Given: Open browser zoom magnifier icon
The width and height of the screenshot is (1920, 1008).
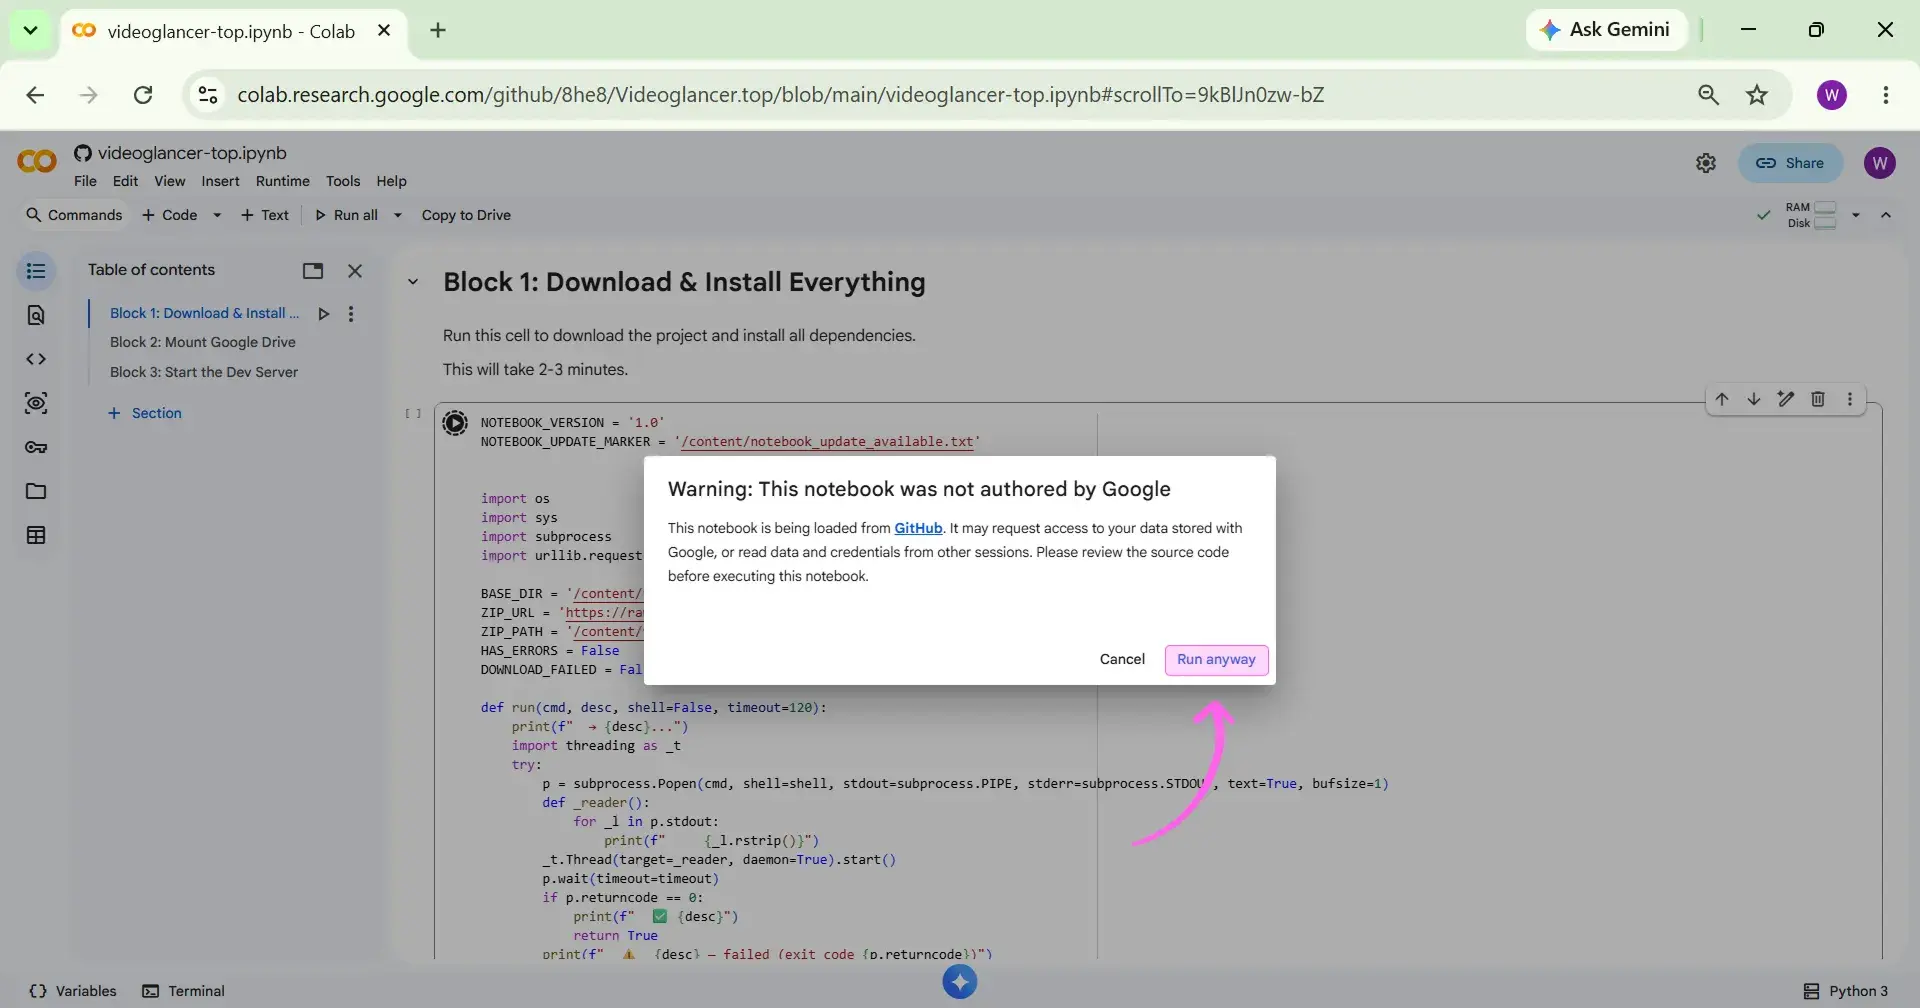Looking at the screenshot, I should 1708,95.
